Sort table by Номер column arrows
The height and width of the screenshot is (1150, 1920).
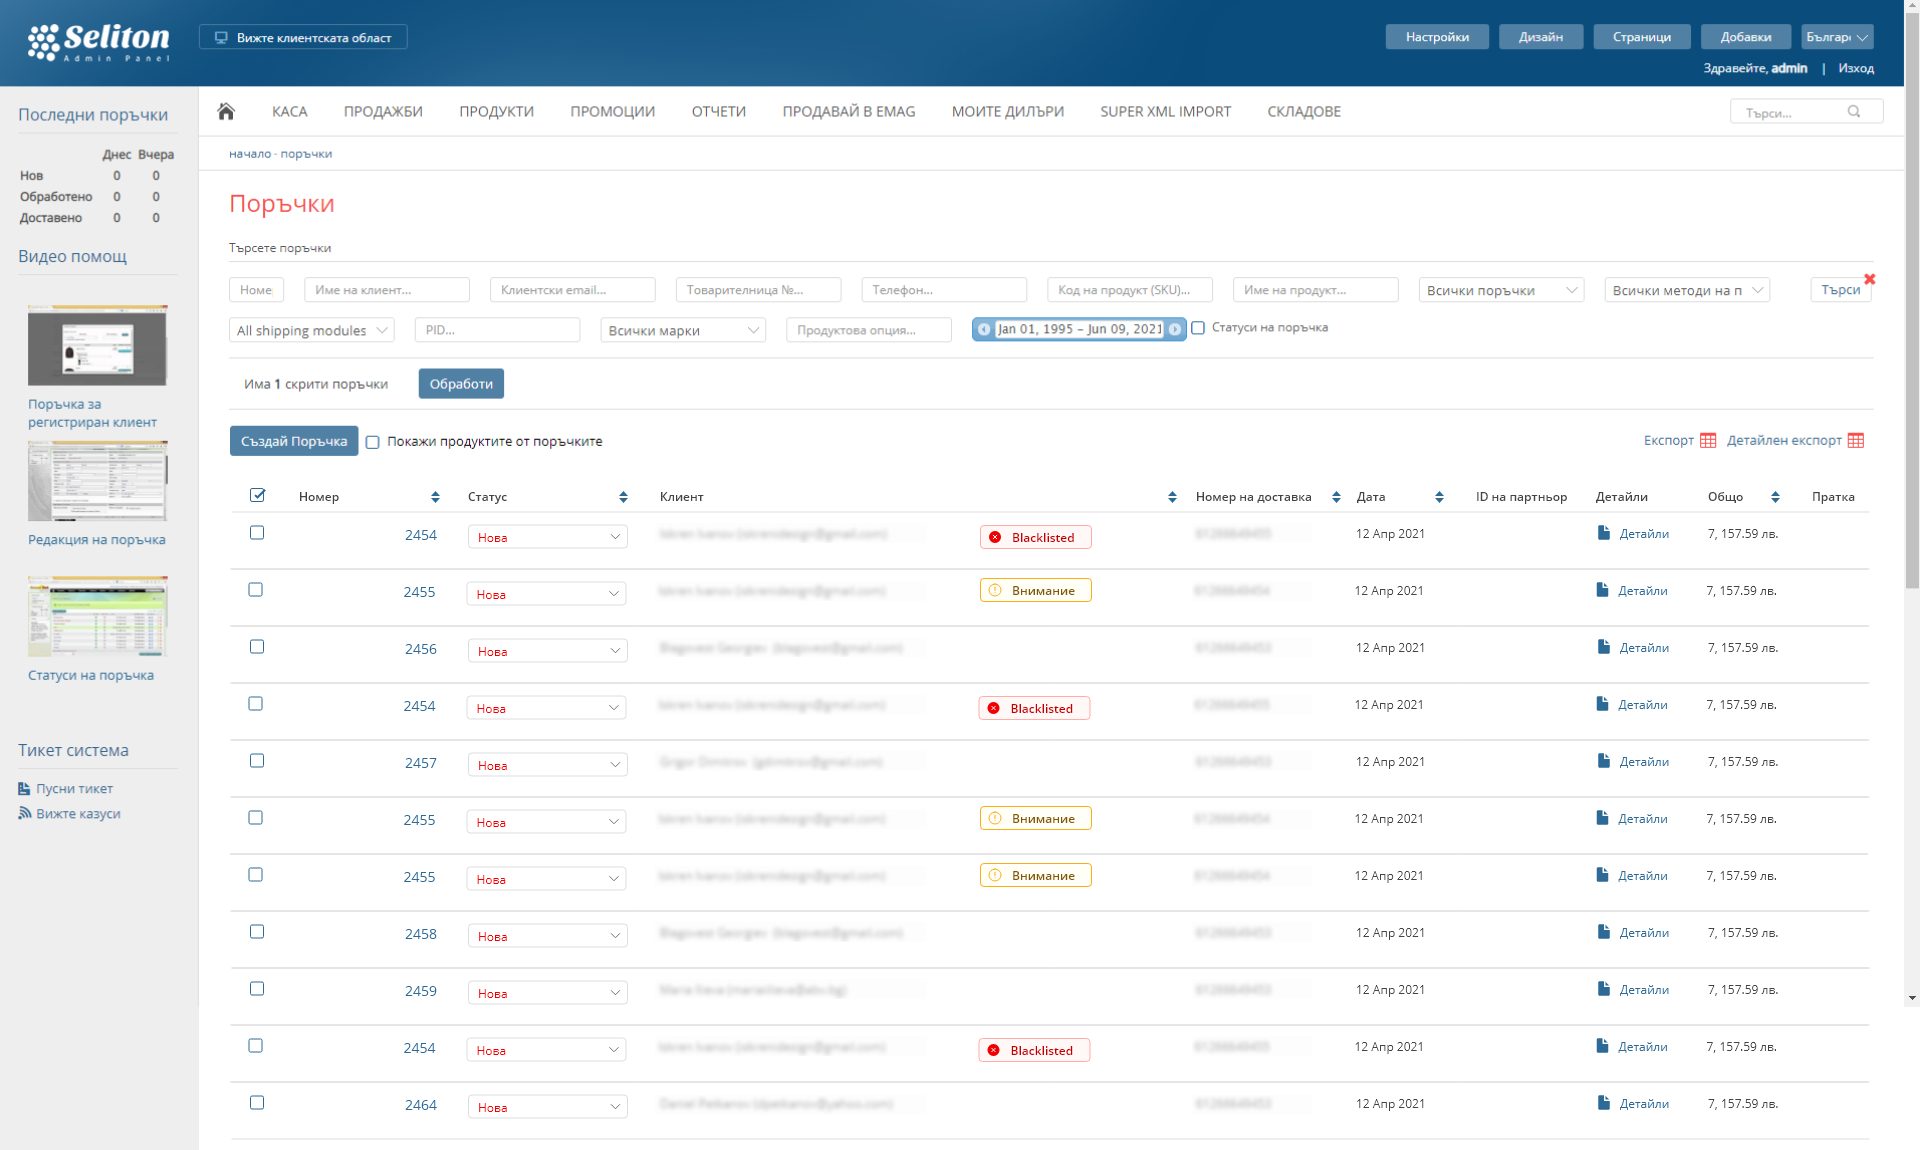coord(435,497)
